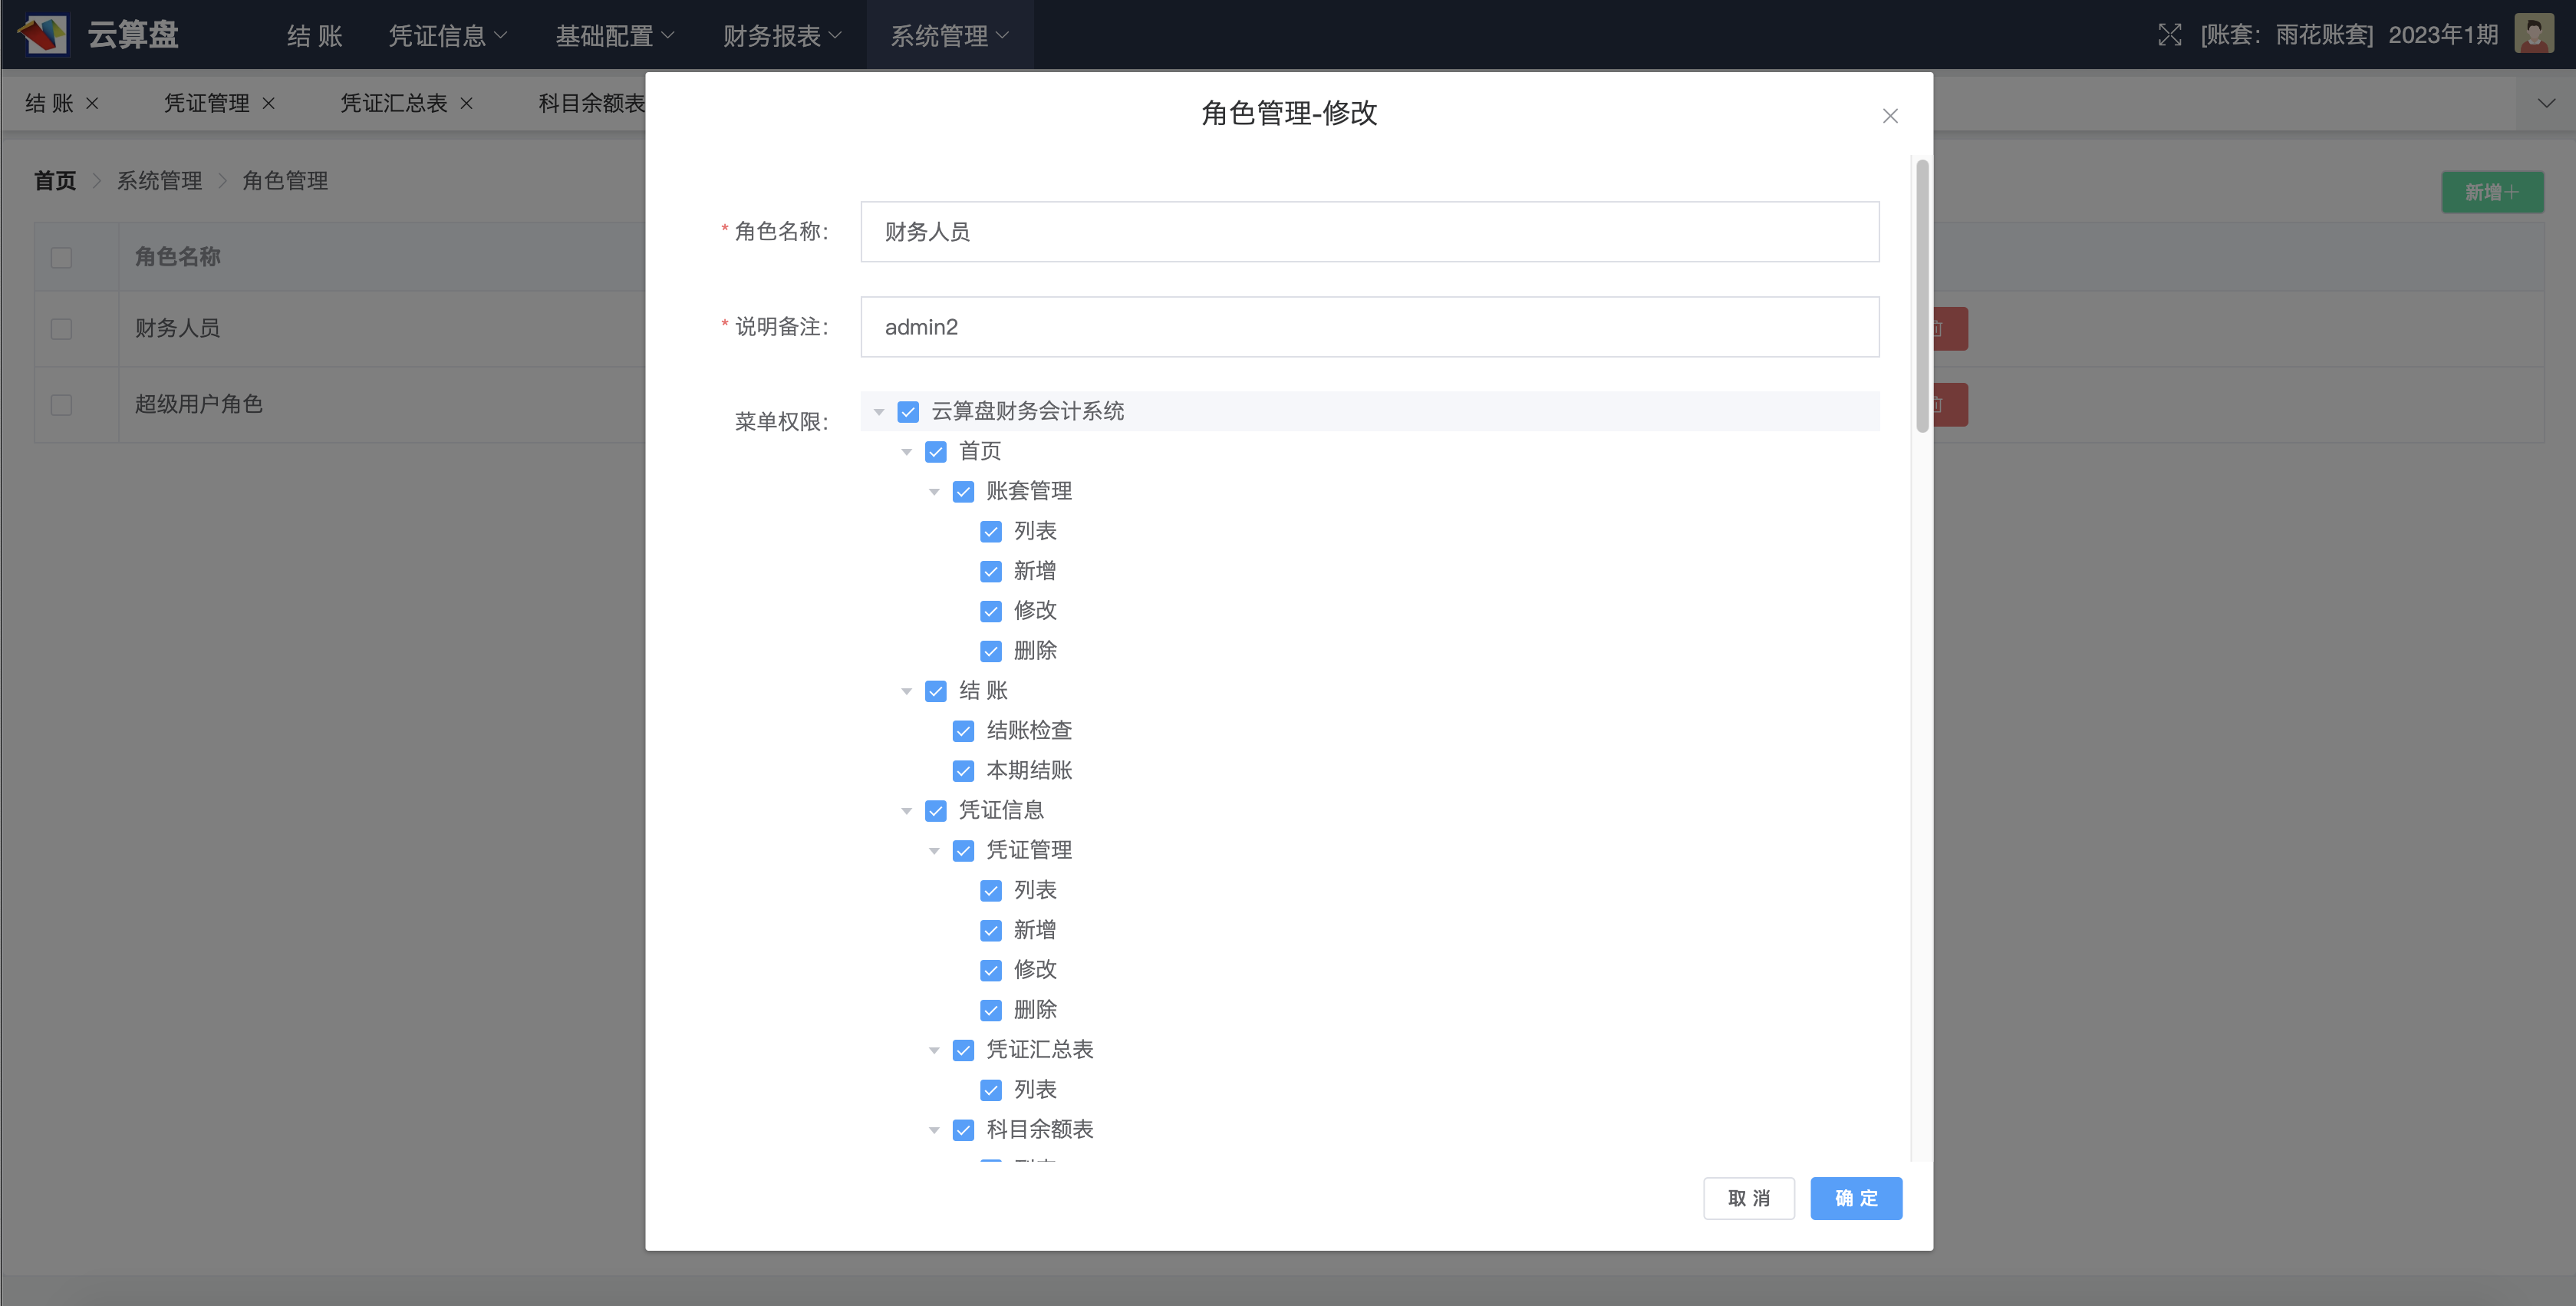Collapse the 科目余额表 tree node
Screen dimensions: 2576x1306
coord(934,1130)
